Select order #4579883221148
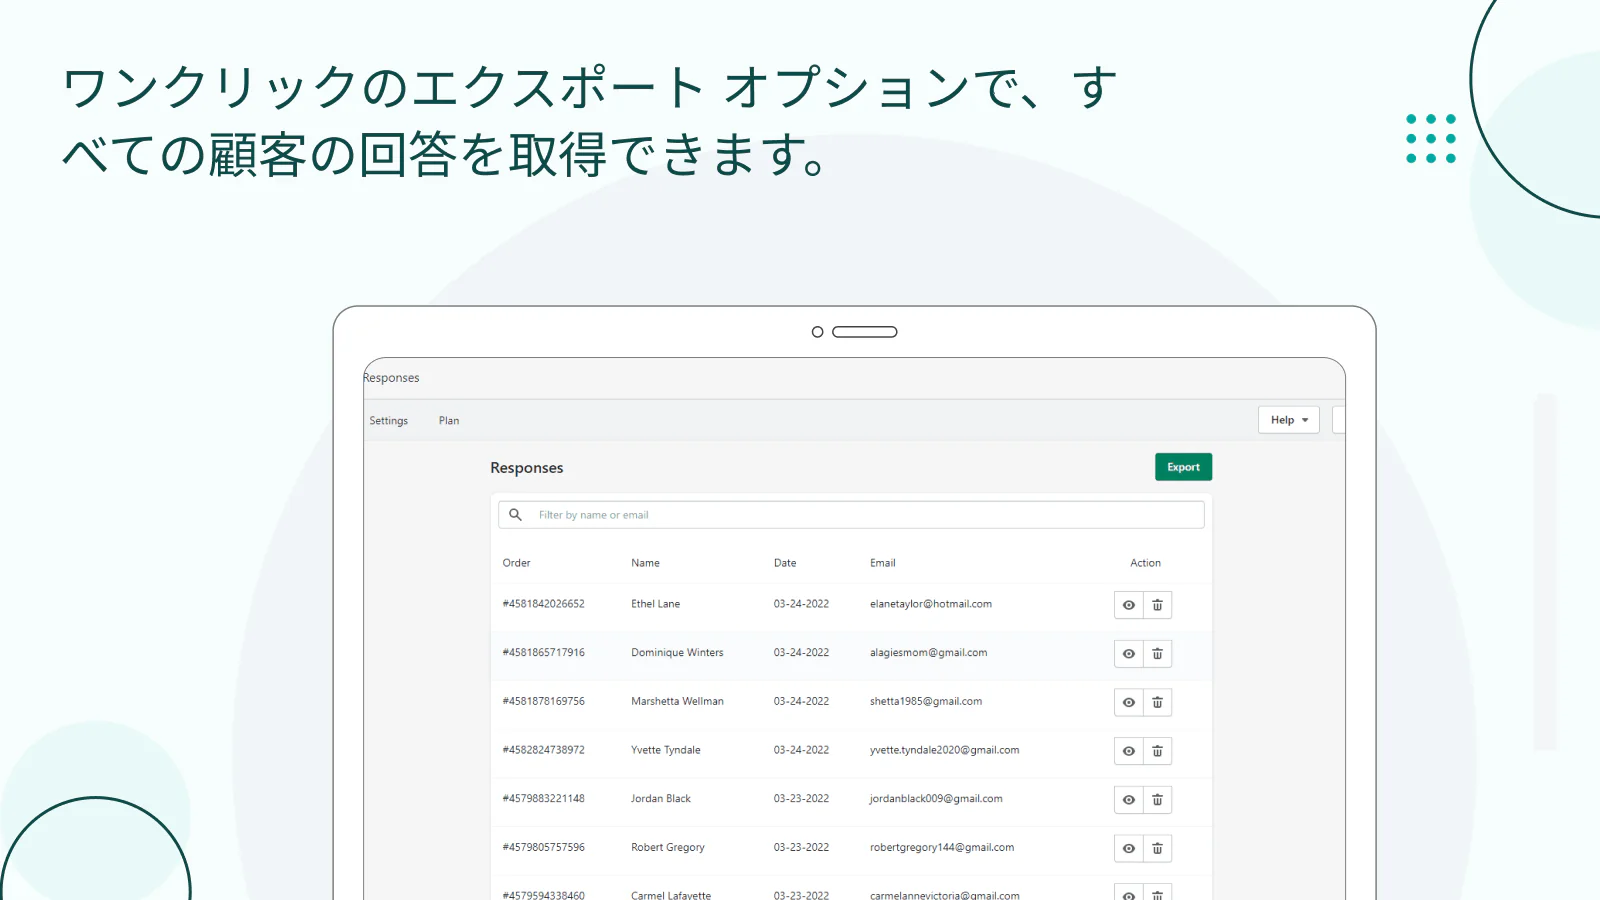 [x=543, y=799]
